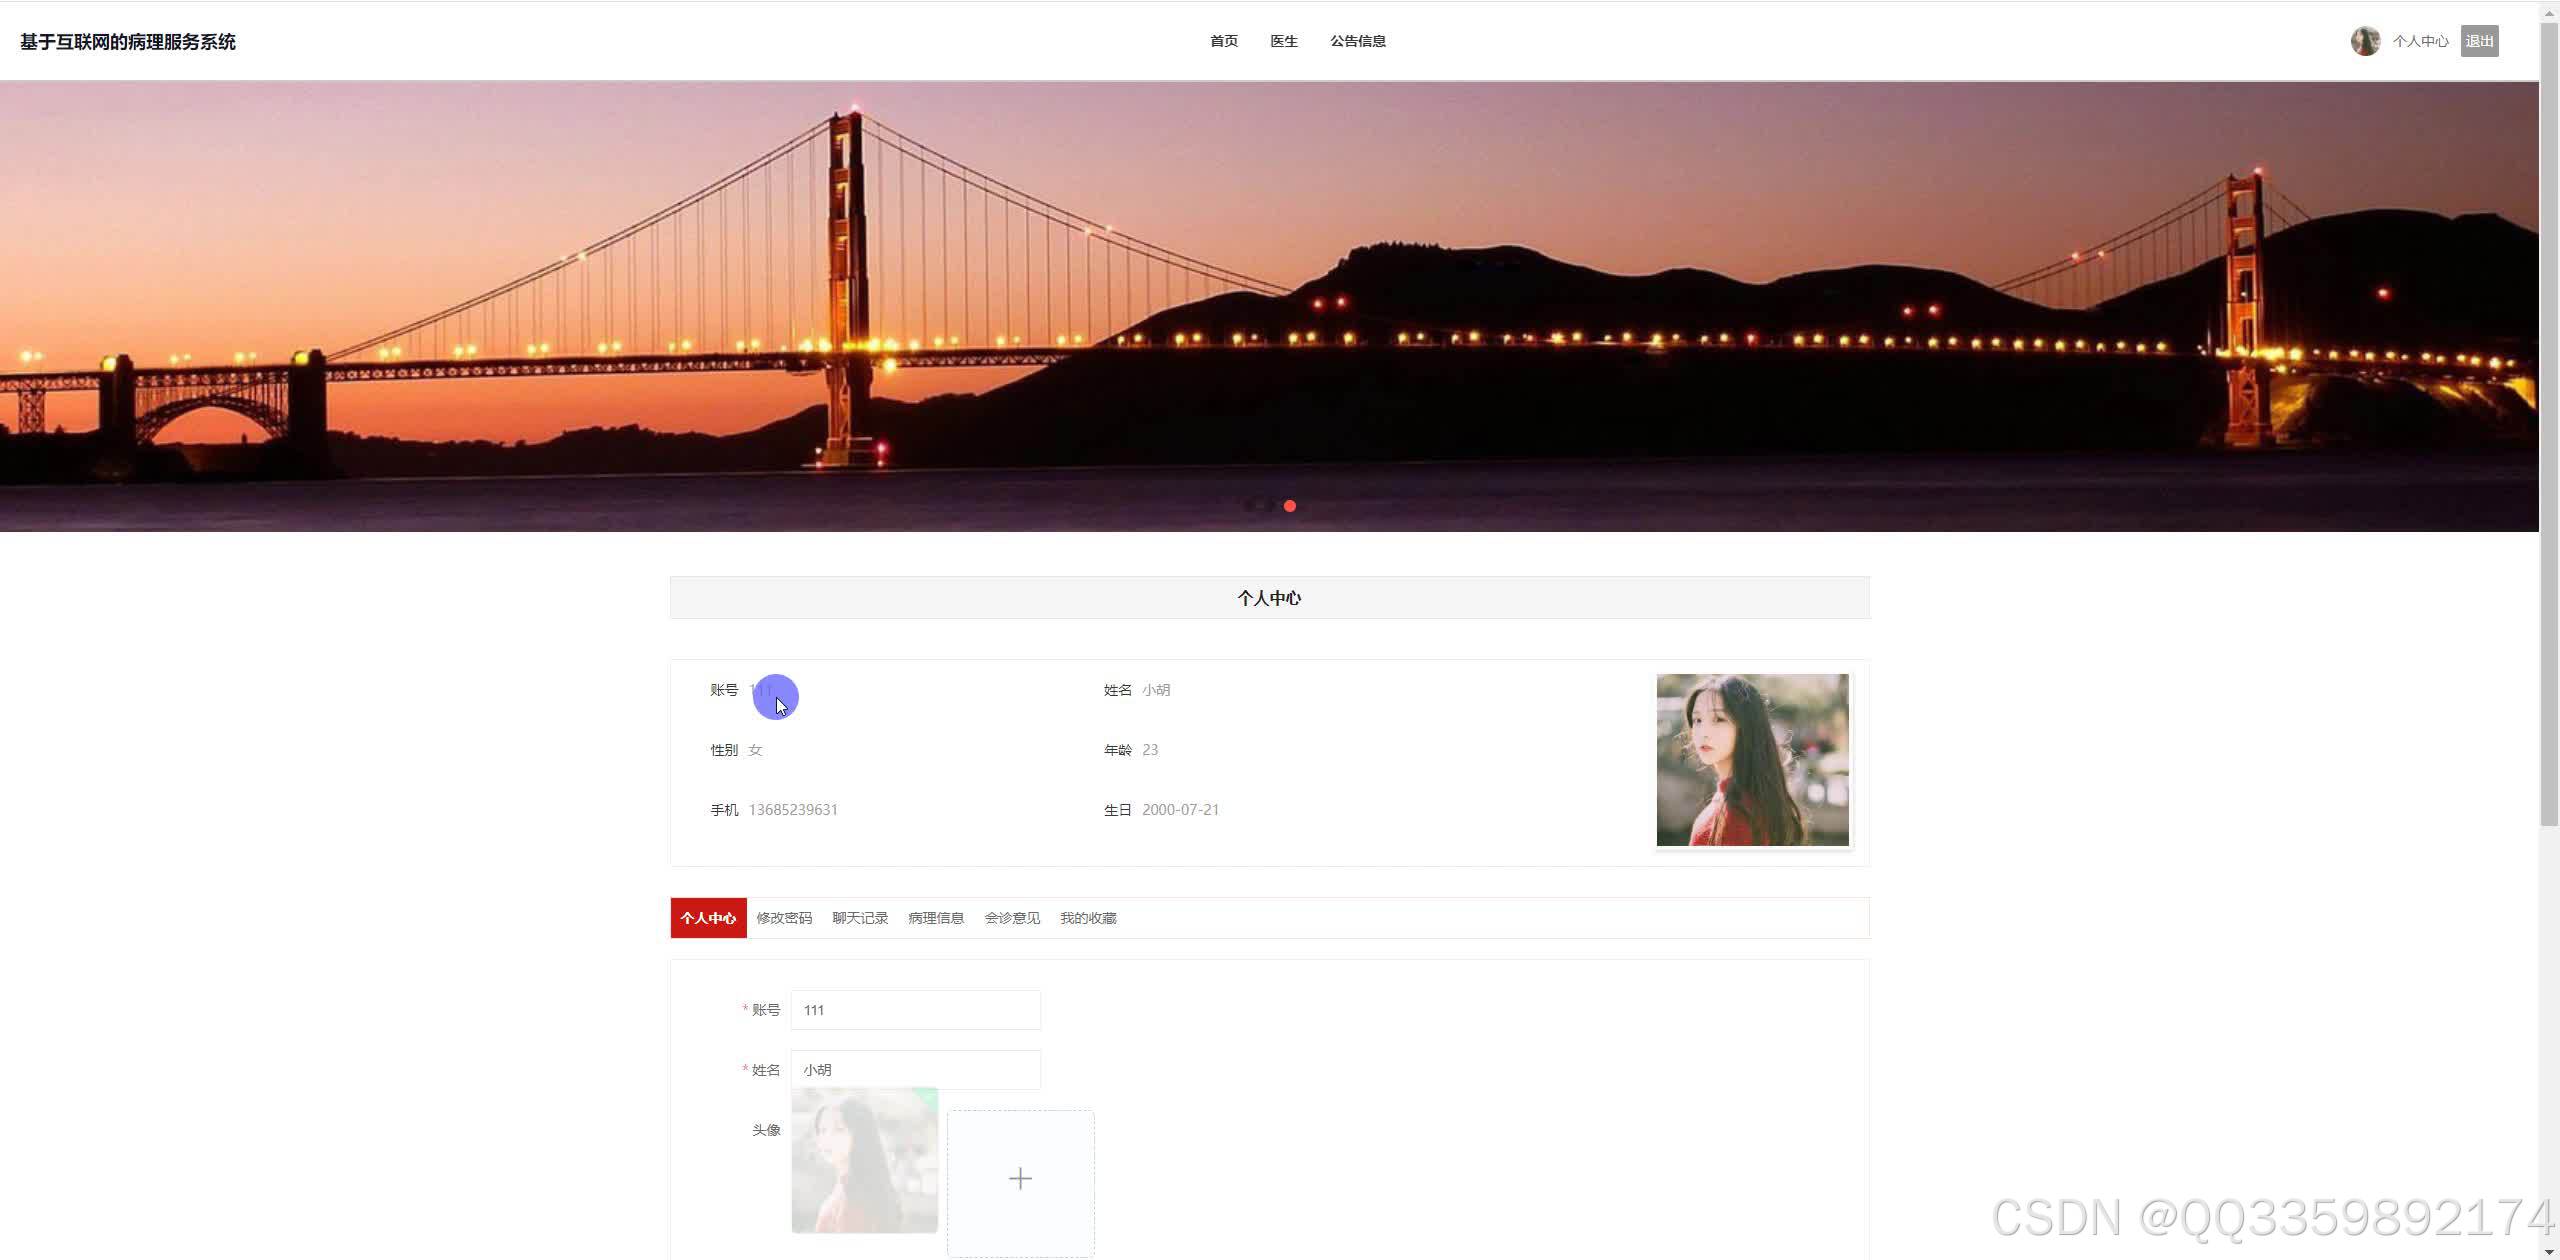Image resolution: width=2560 pixels, height=1260 pixels.
Task: Switch to the 修改密码 tab
Action: point(784,918)
